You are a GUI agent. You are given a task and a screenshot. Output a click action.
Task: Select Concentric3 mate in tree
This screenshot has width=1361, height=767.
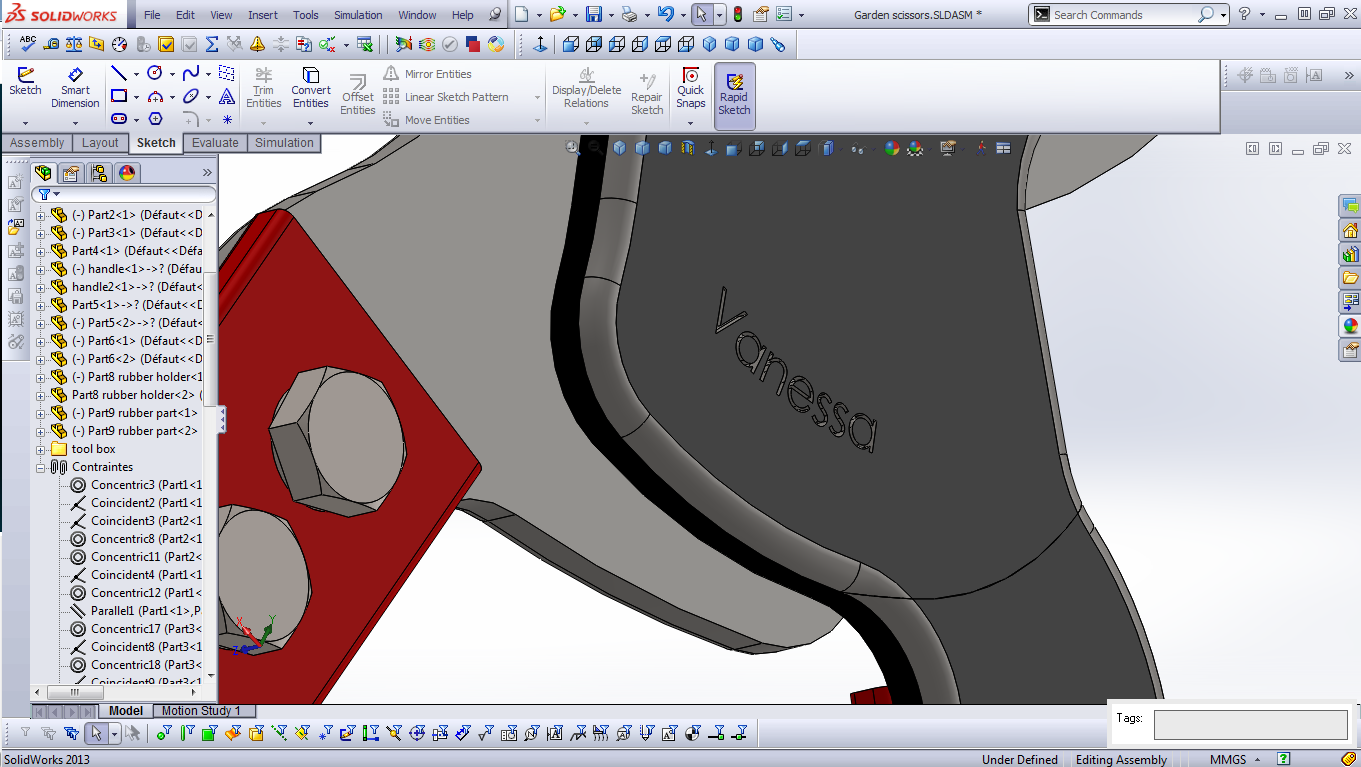136,485
